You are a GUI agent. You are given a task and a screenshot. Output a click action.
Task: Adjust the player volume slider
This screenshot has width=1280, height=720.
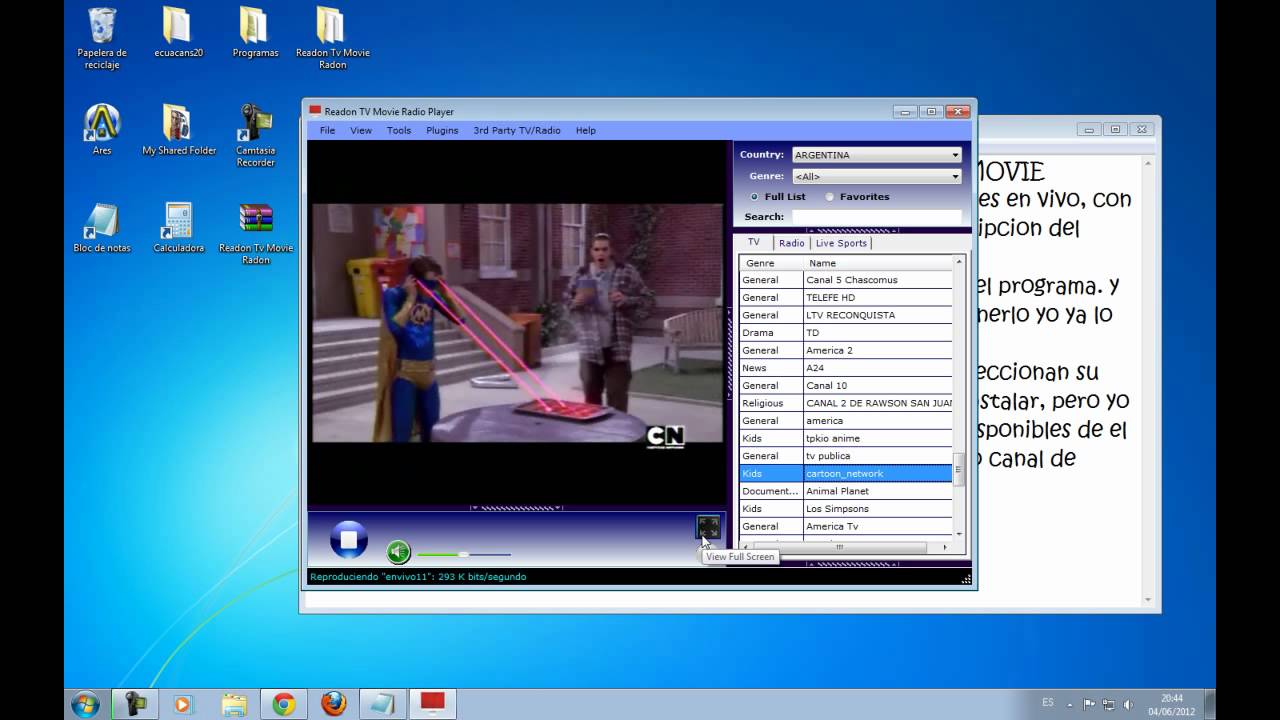pyautogui.click(x=463, y=554)
